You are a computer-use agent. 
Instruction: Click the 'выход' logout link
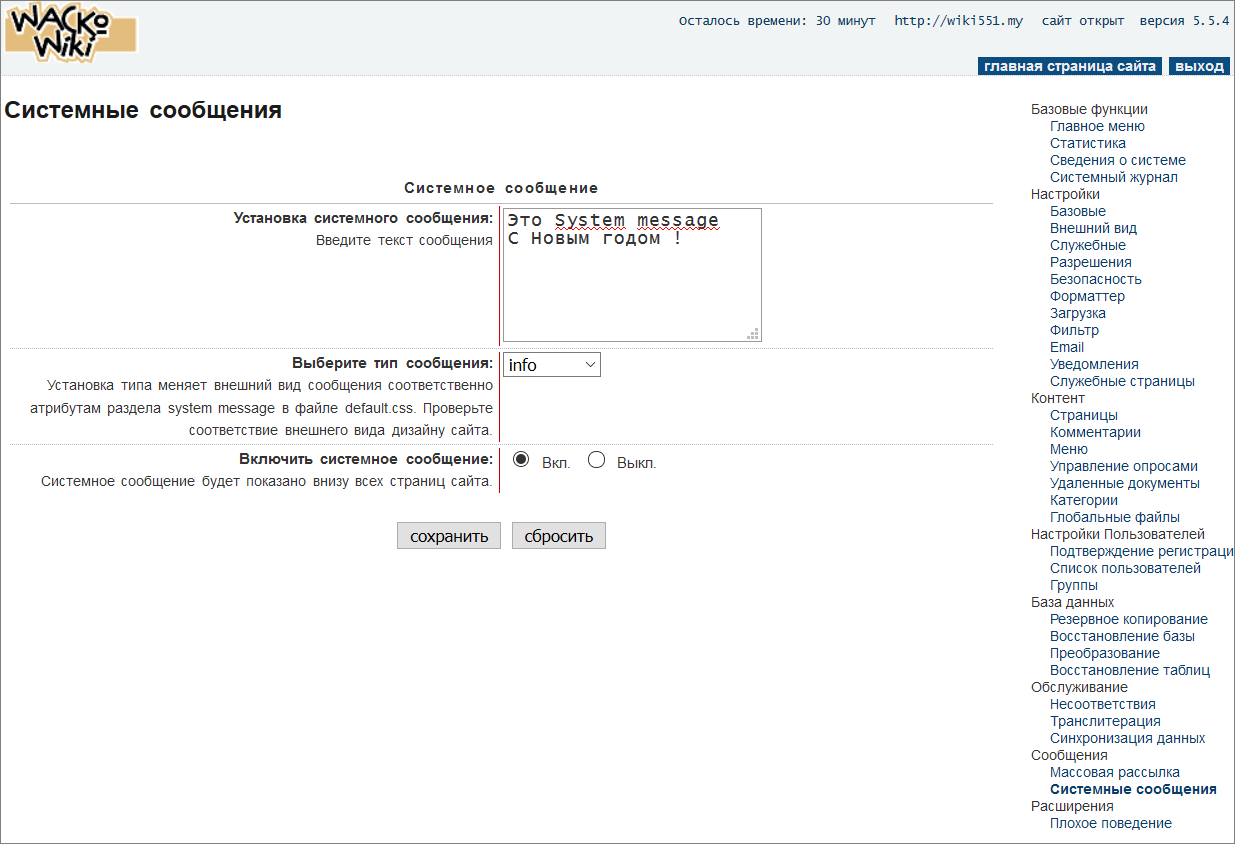tap(1198, 66)
